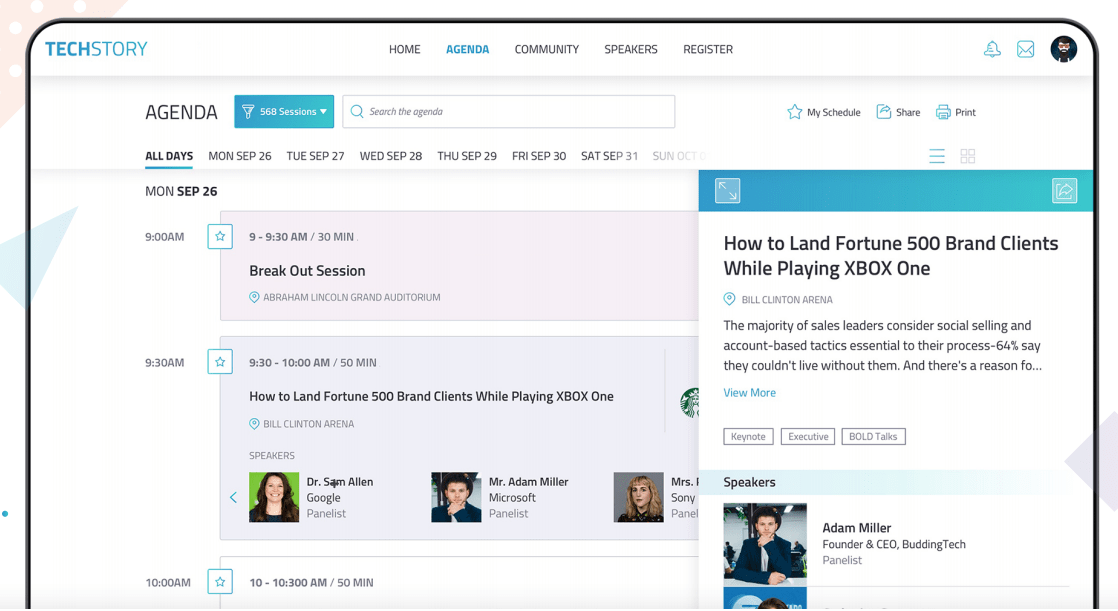Click the Executive tag
The height and width of the screenshot is (611, 1118).
[x=808, y=436]
